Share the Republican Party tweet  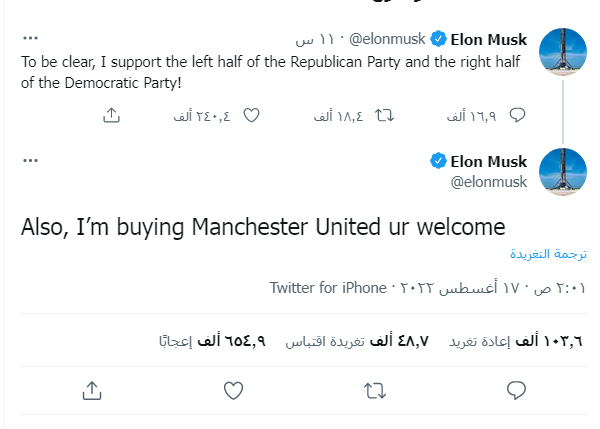tap(112, 116)
